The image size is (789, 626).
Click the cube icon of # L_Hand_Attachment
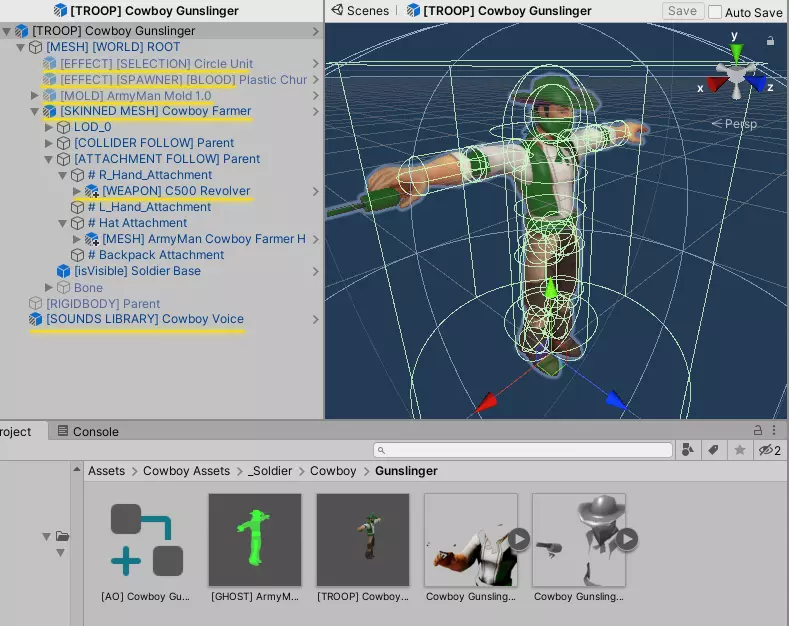pos(77,207)
